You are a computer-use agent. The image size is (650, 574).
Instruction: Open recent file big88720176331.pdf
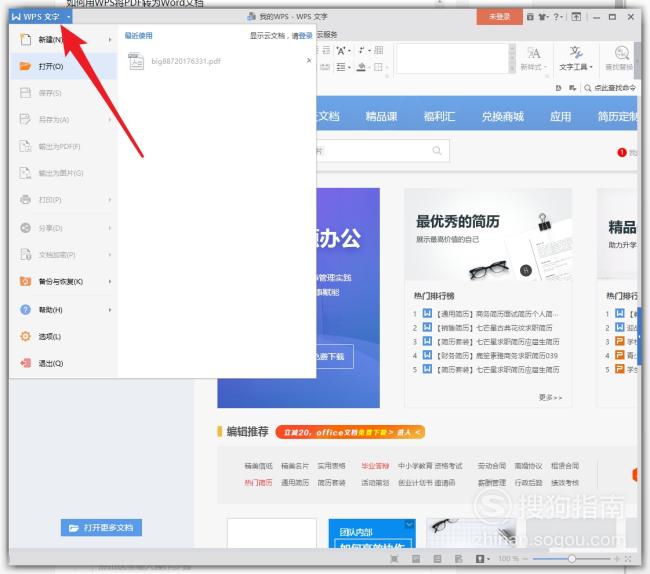click(216, 61)
